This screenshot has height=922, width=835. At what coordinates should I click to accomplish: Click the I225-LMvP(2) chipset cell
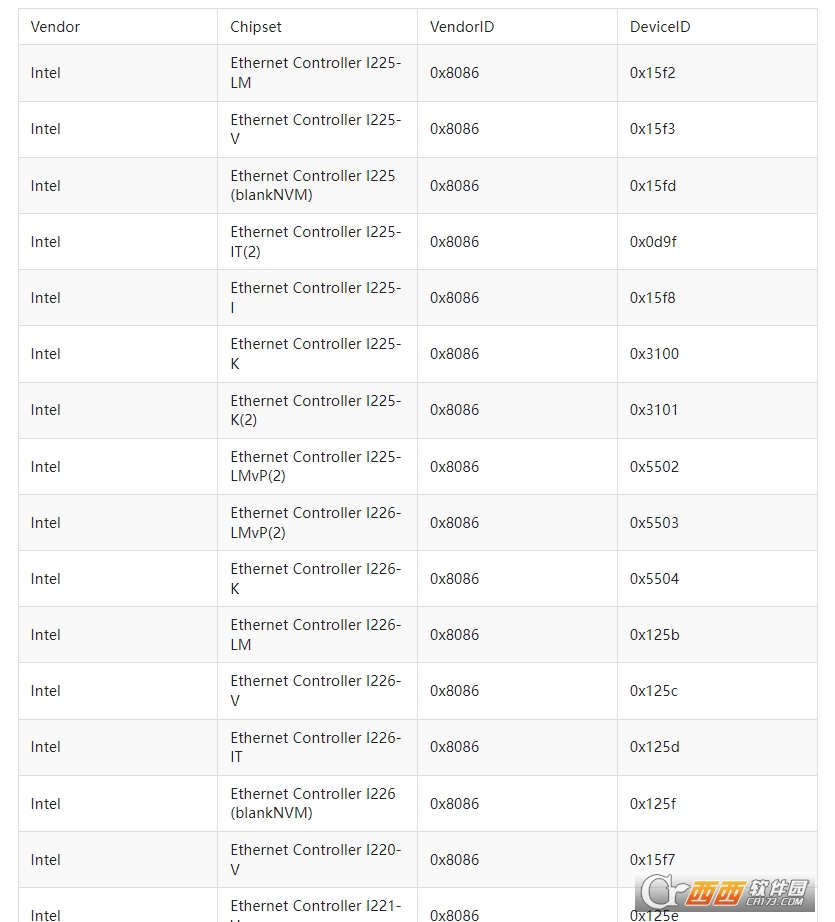coord(315,466)
